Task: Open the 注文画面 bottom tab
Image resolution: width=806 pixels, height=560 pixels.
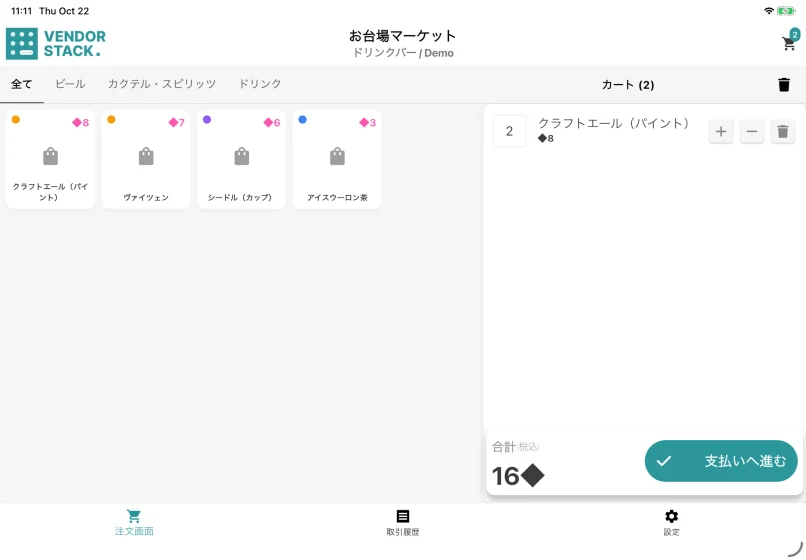Action: click(x=134, y=523)
